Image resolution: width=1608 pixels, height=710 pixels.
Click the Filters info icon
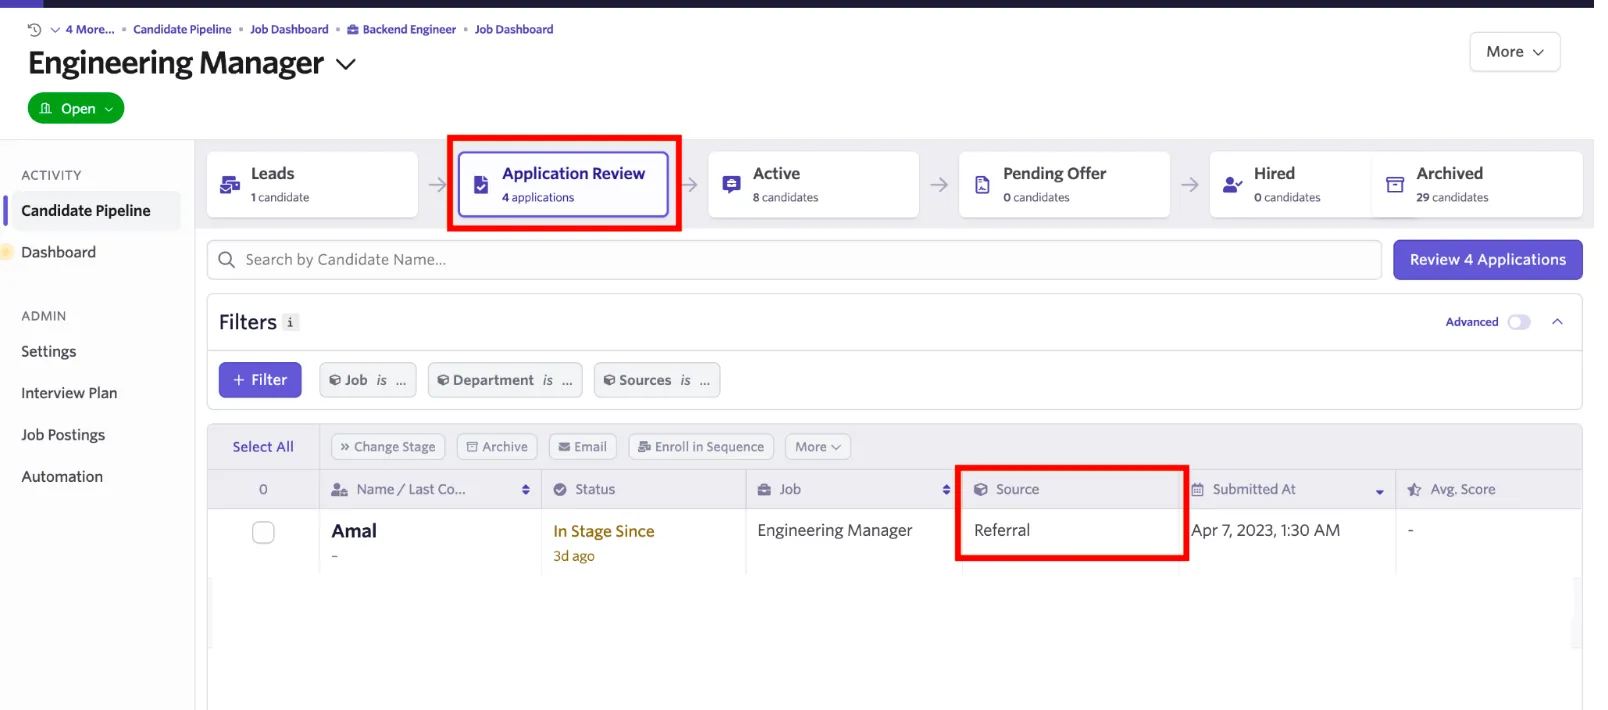290,322
